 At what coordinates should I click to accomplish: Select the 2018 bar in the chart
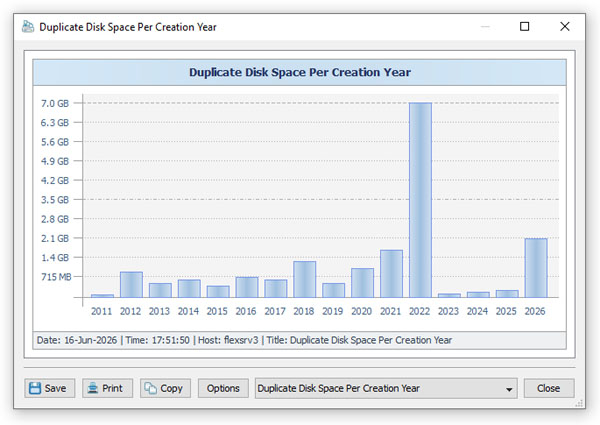click(x=305, y=279)
